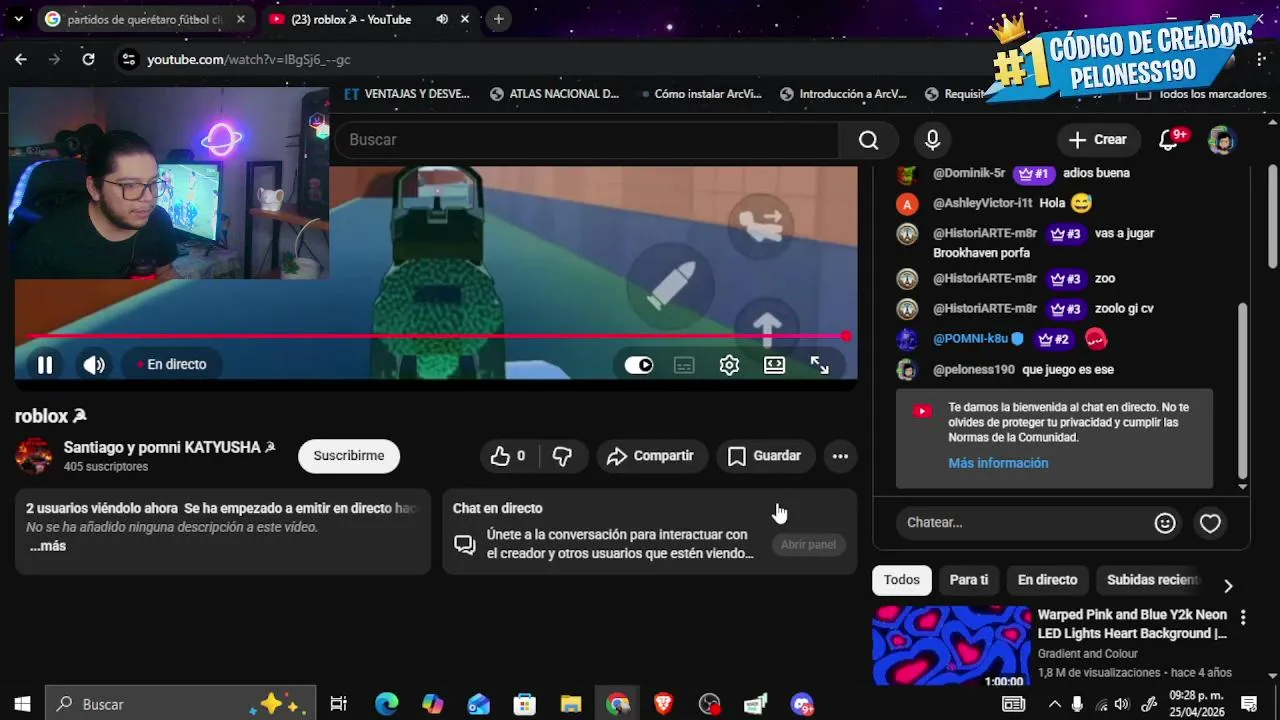
Task: Go fullscreen with the player
Action: (819, 365)
